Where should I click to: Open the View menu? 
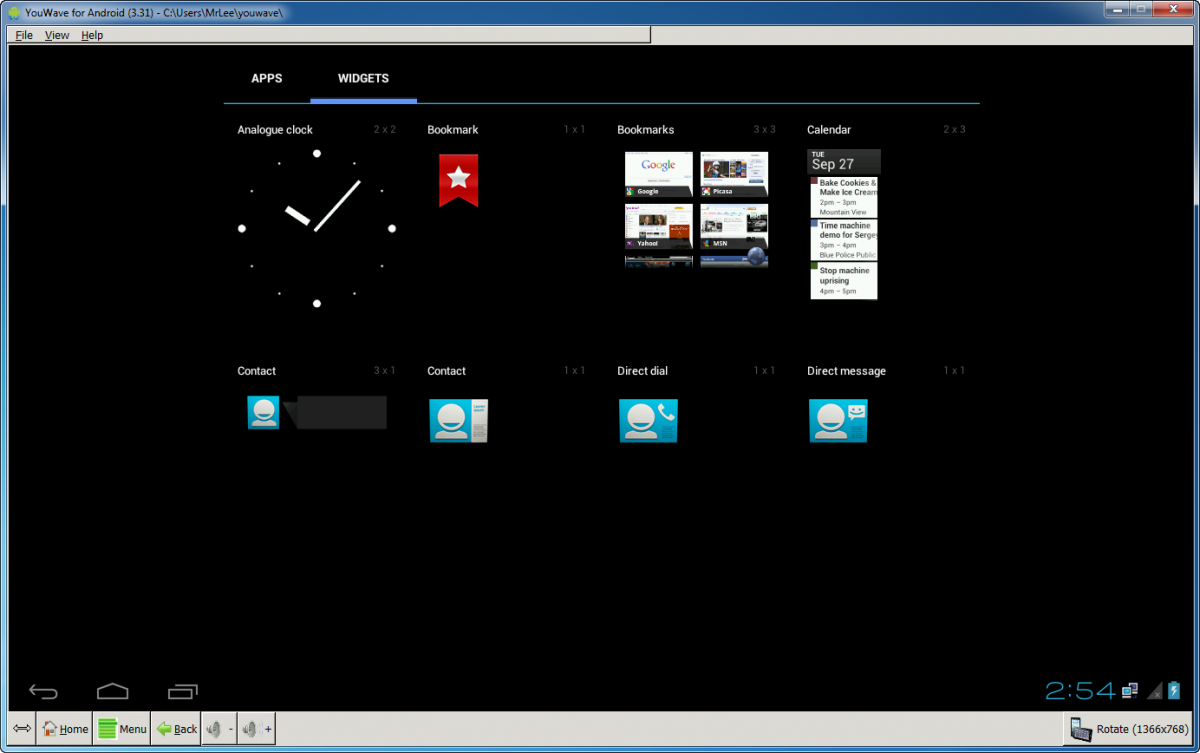click(x=57, y=35)
